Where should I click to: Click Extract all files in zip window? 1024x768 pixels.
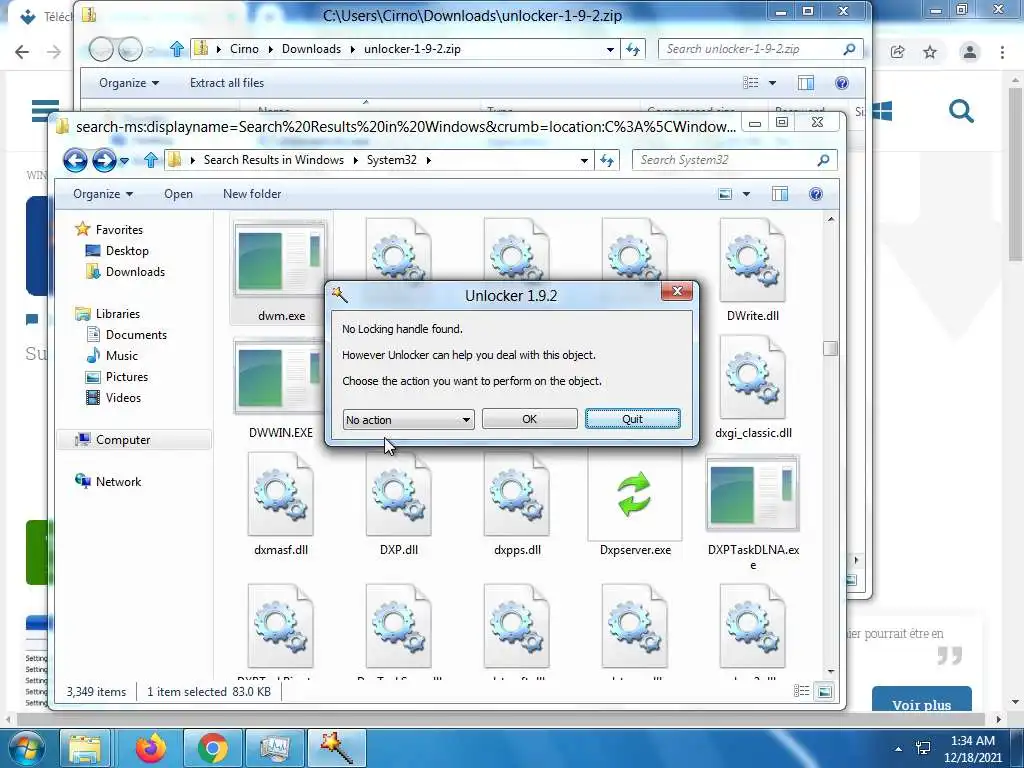(227, 83)
